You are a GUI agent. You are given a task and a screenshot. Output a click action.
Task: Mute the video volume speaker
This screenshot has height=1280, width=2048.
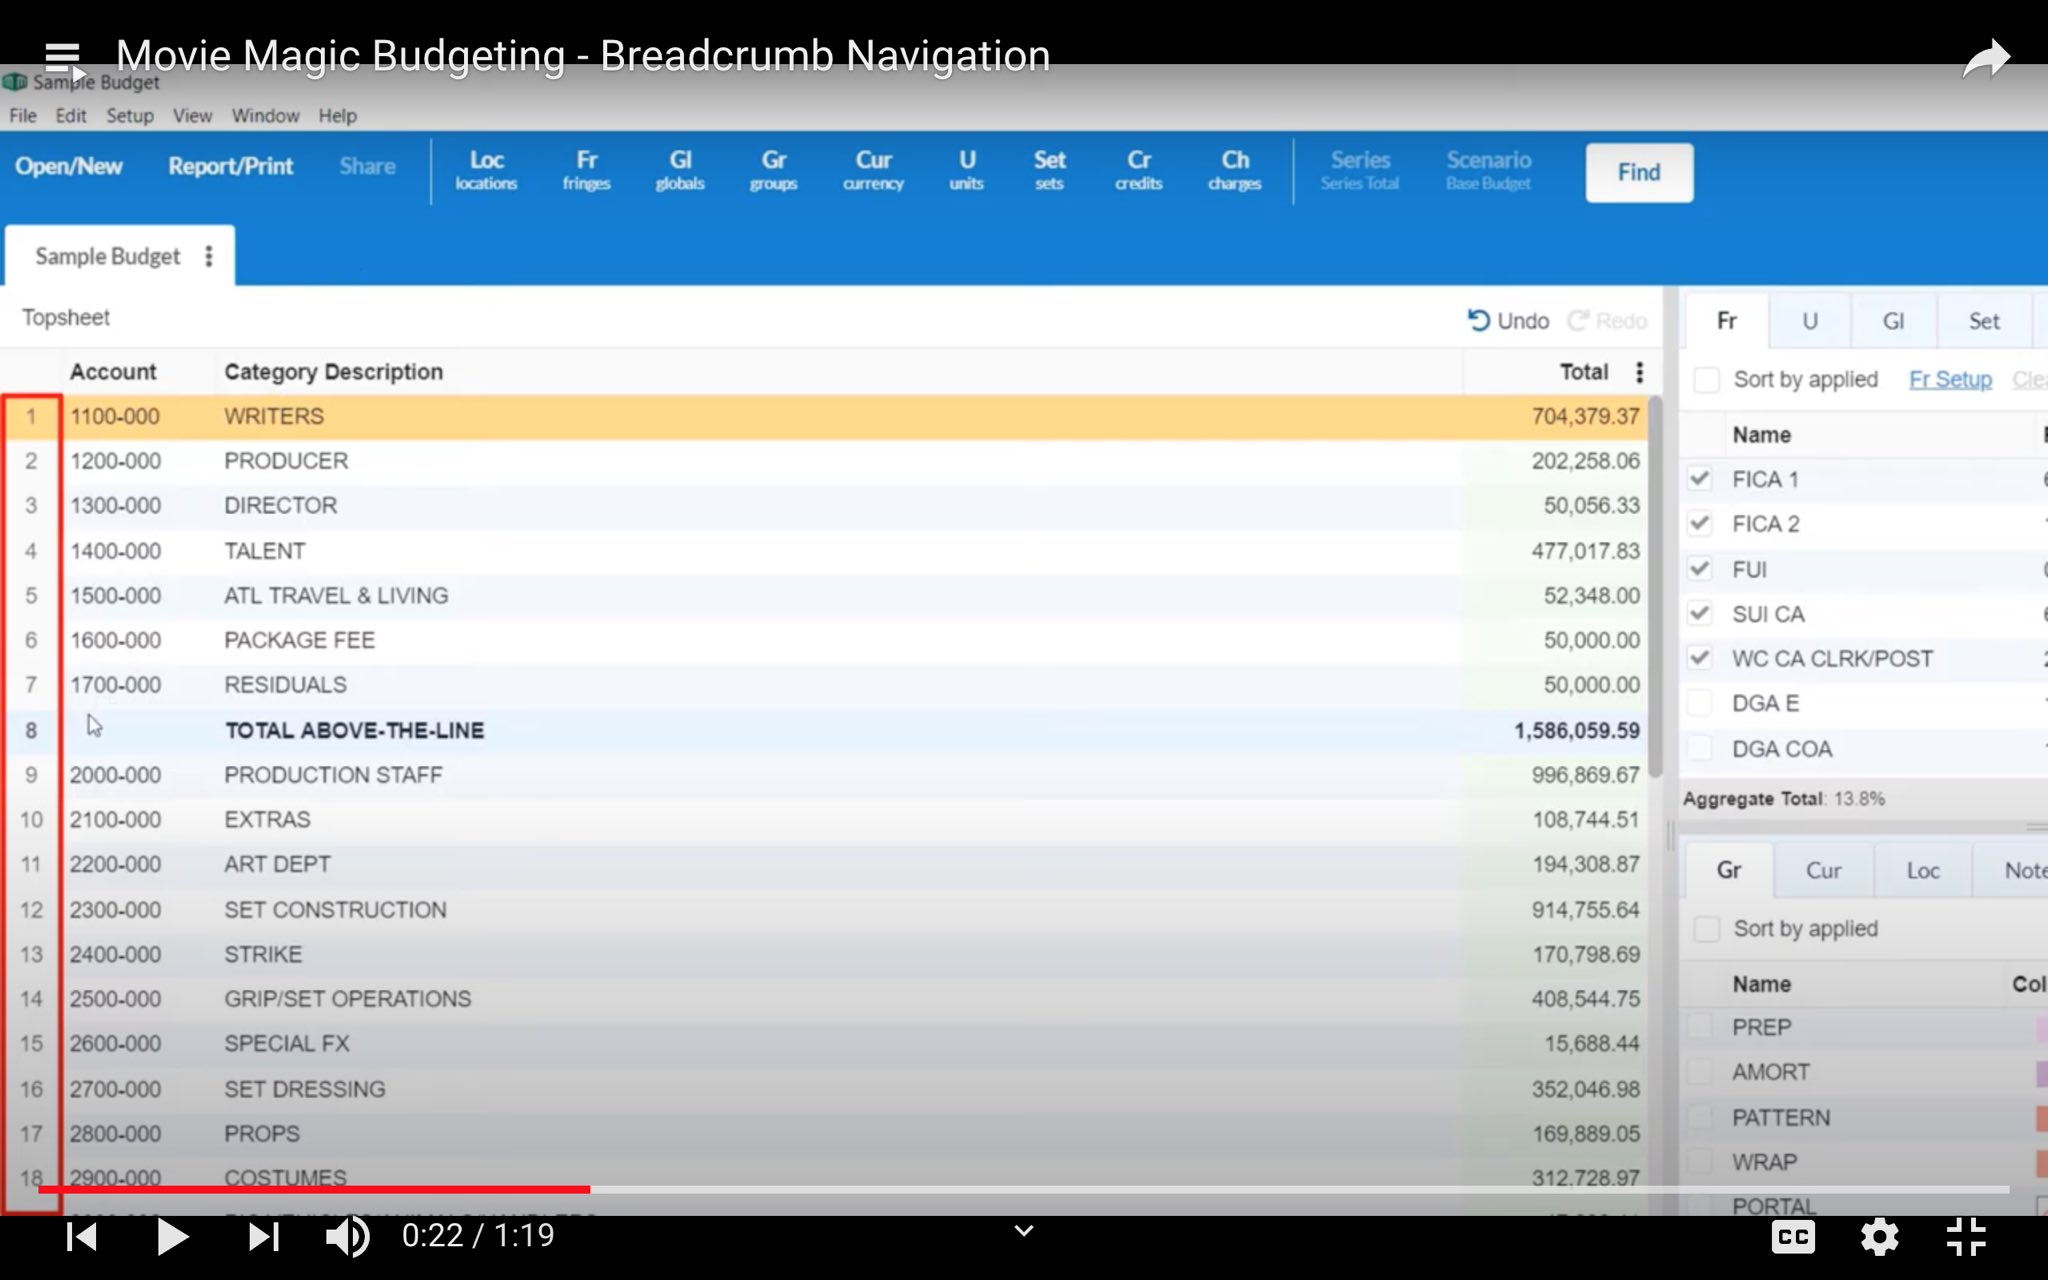click(347, 1237)
